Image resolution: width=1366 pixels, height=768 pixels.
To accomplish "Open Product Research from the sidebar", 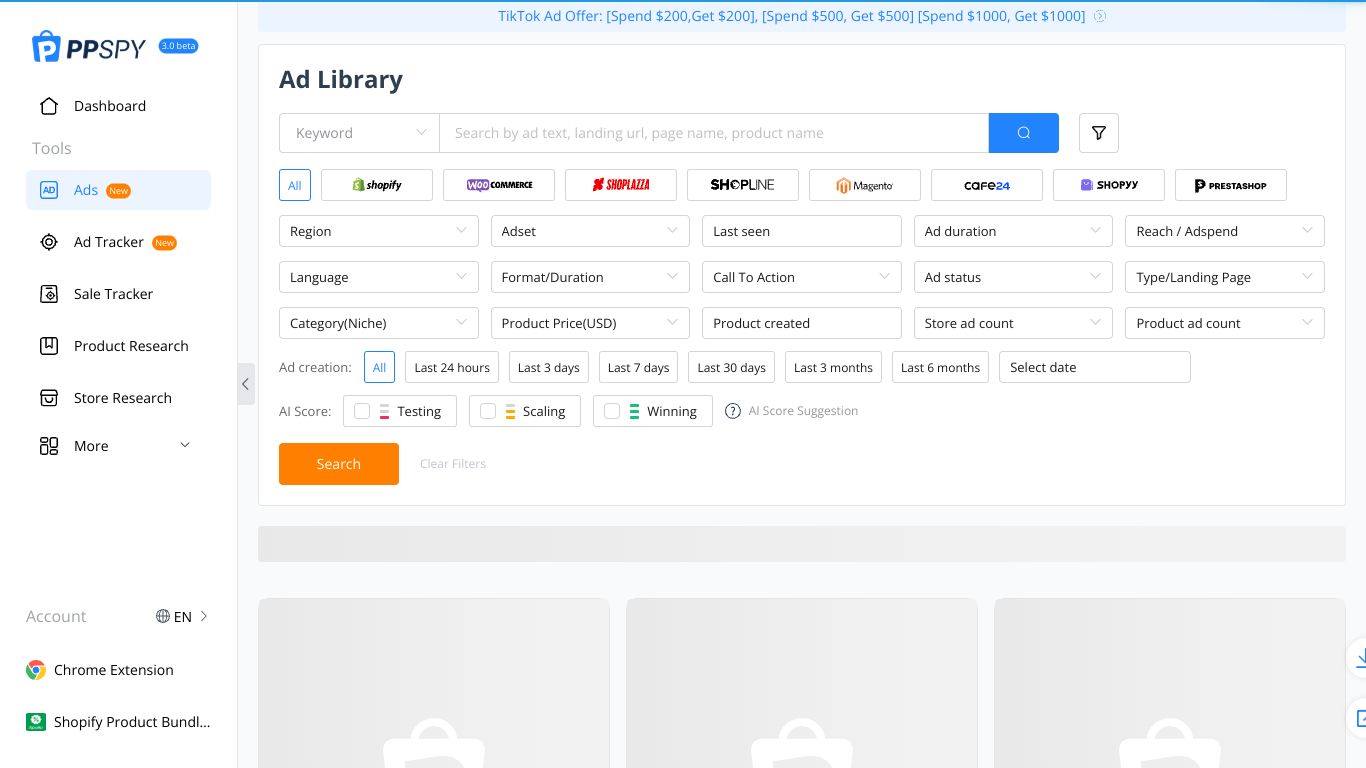I will click(130, 346).
